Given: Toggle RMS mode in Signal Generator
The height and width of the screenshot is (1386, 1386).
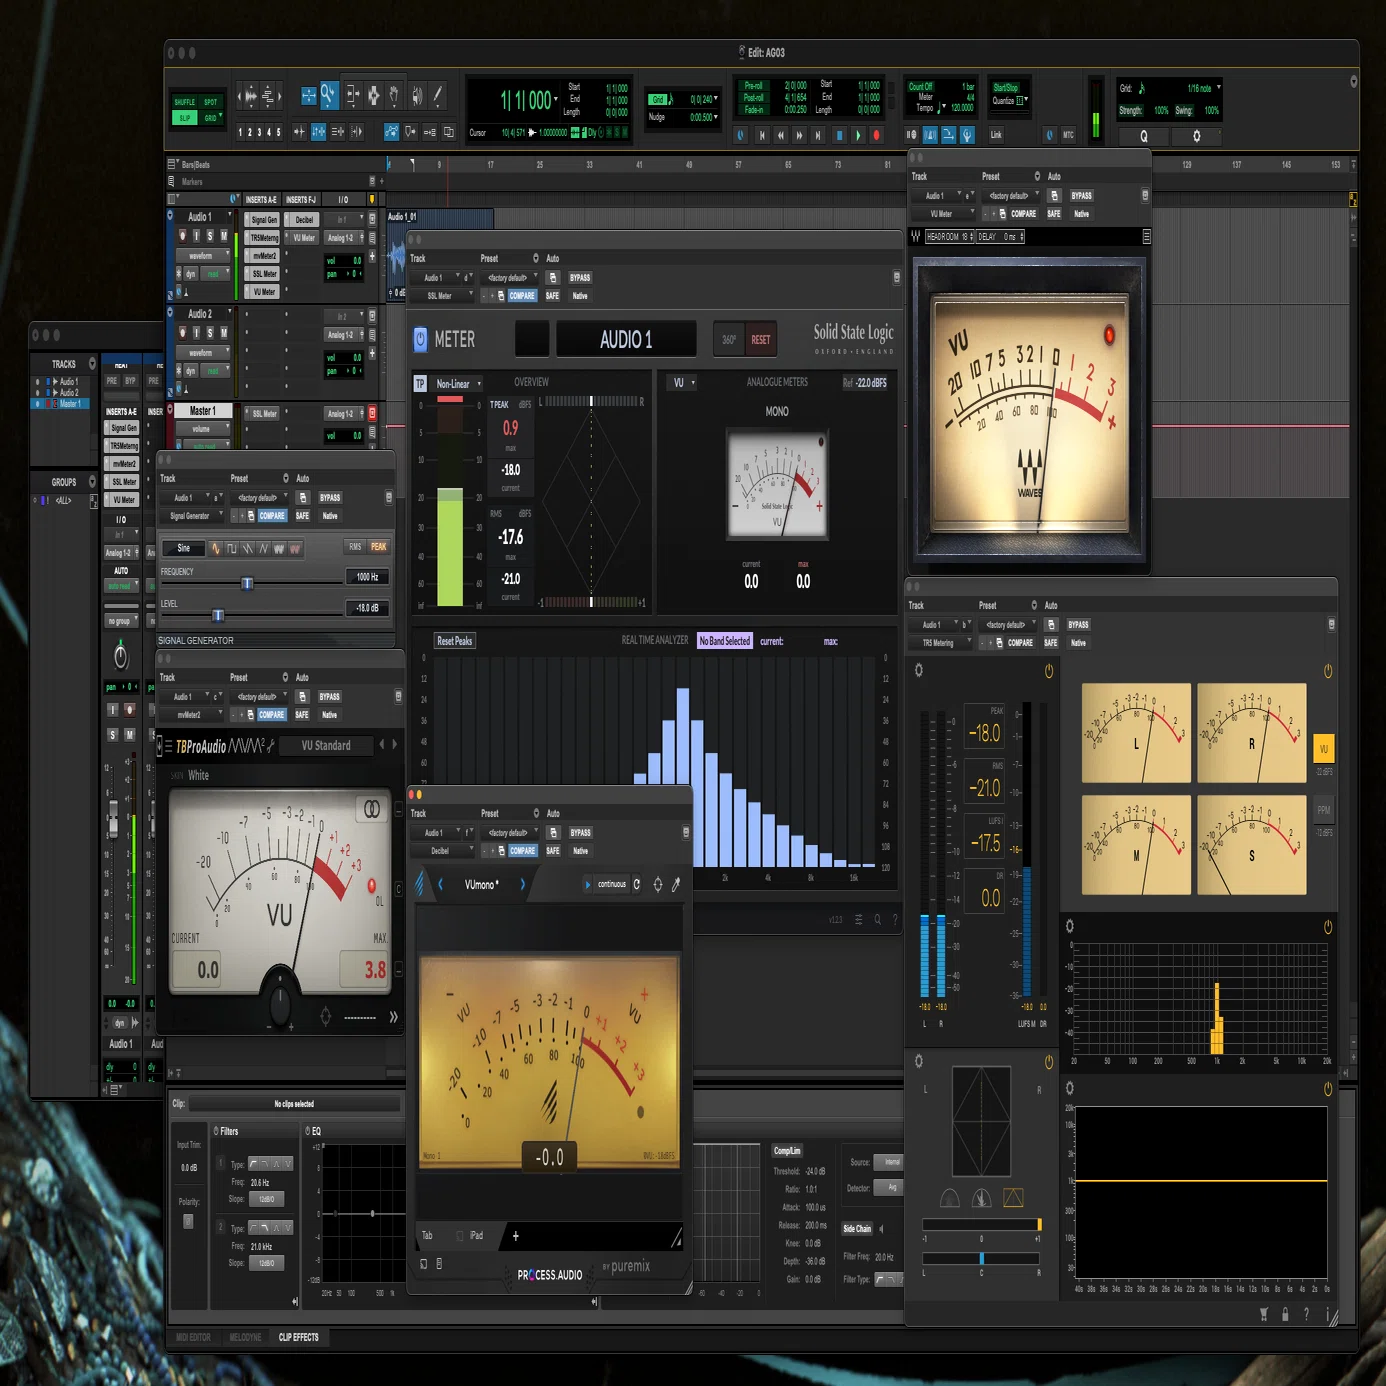Looking at the screenshot, I should point(355,547).
